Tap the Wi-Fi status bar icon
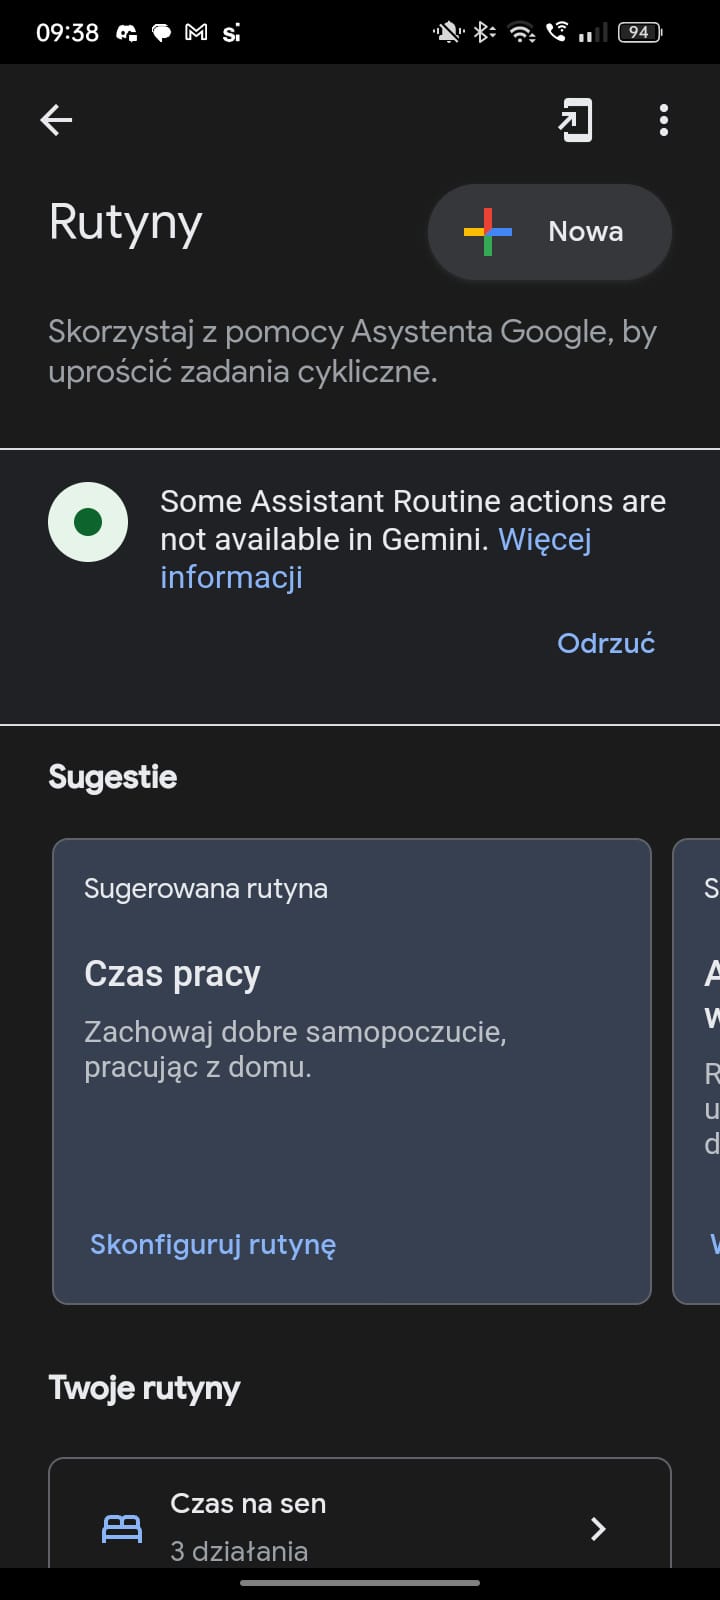 point(521,32)
